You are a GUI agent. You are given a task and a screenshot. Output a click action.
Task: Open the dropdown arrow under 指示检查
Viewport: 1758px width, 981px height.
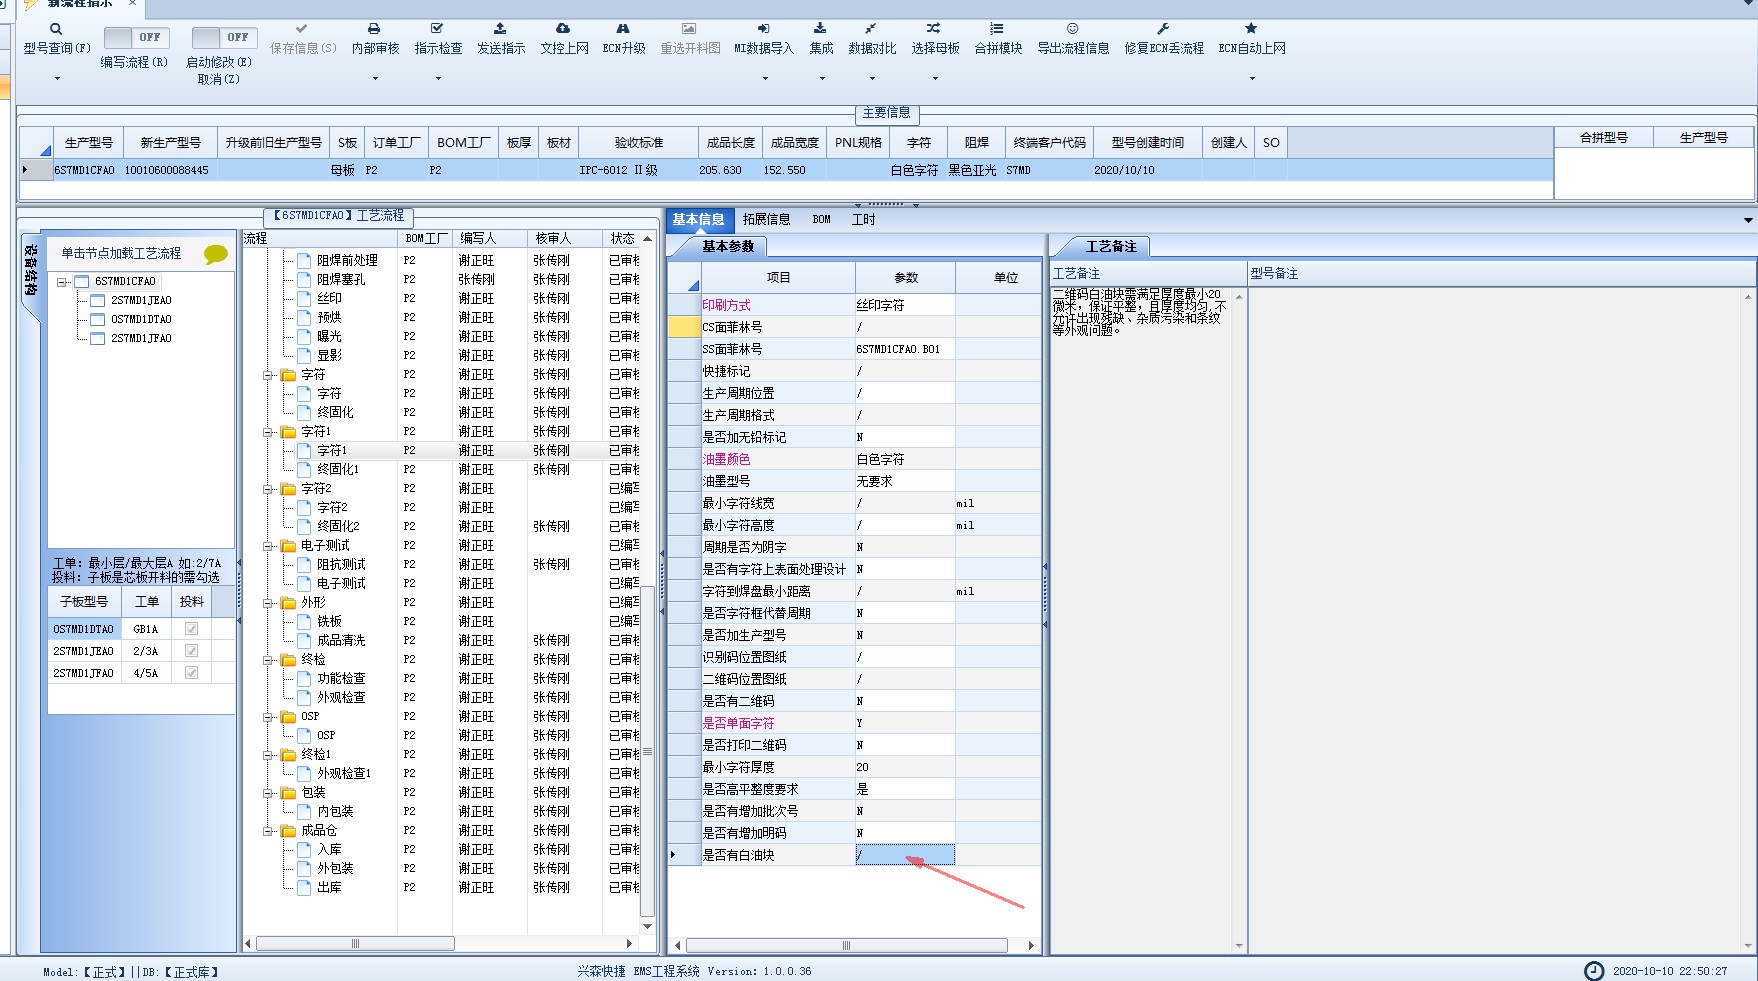[438, 78]
